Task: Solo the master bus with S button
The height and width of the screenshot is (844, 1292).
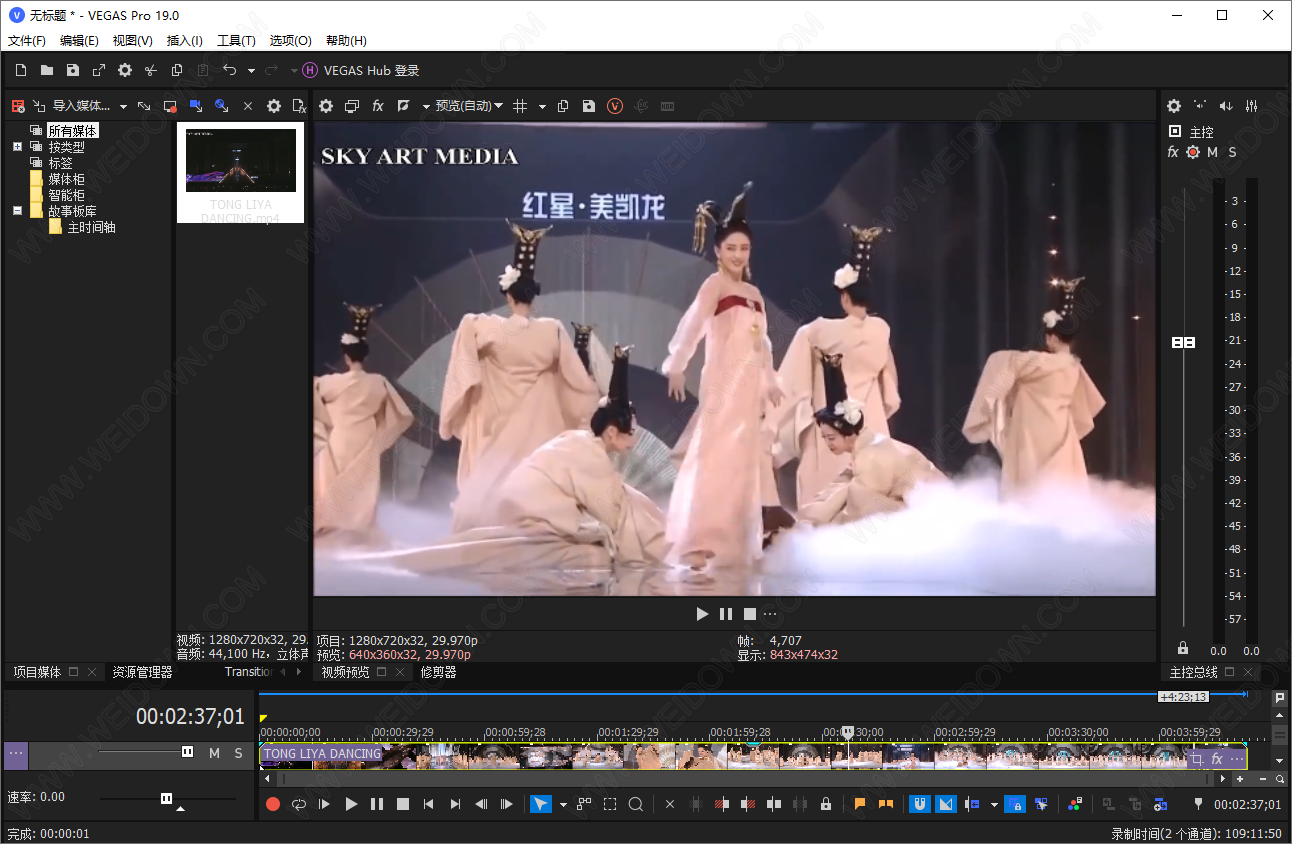Action: point(1232,152)
